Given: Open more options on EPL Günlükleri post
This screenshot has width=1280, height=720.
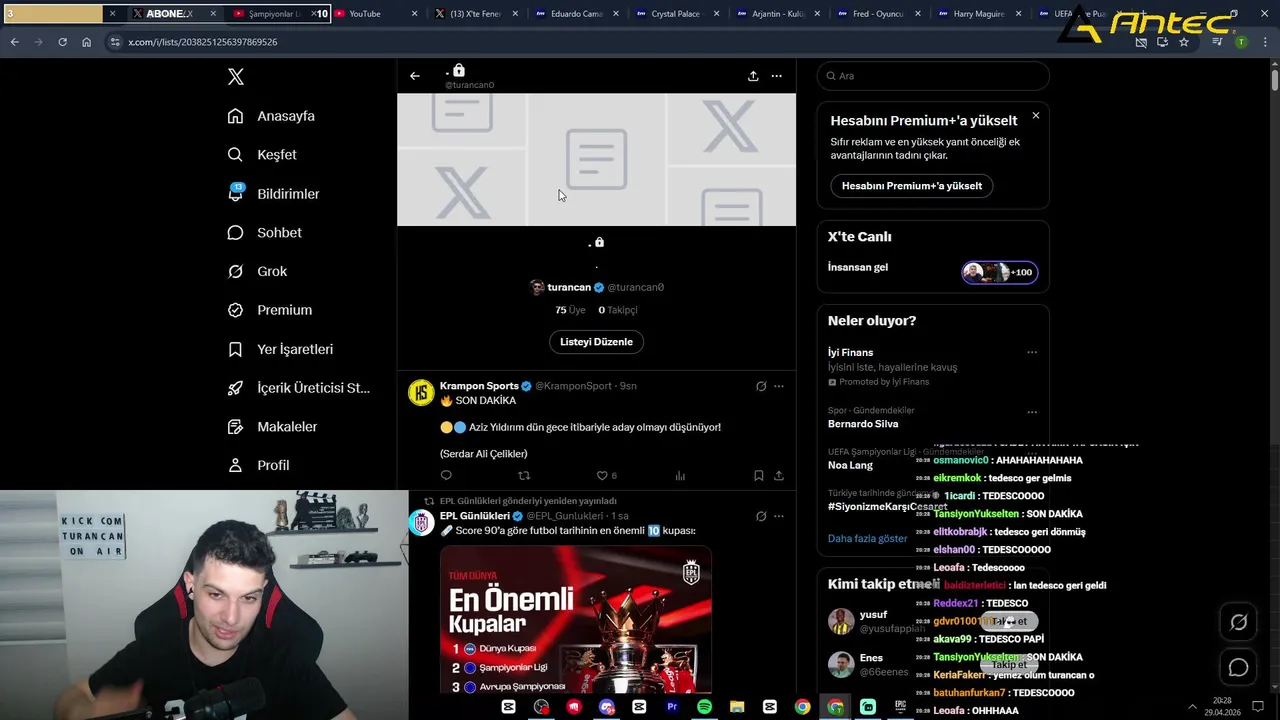Looking at the screenshot, I should 779,516.
